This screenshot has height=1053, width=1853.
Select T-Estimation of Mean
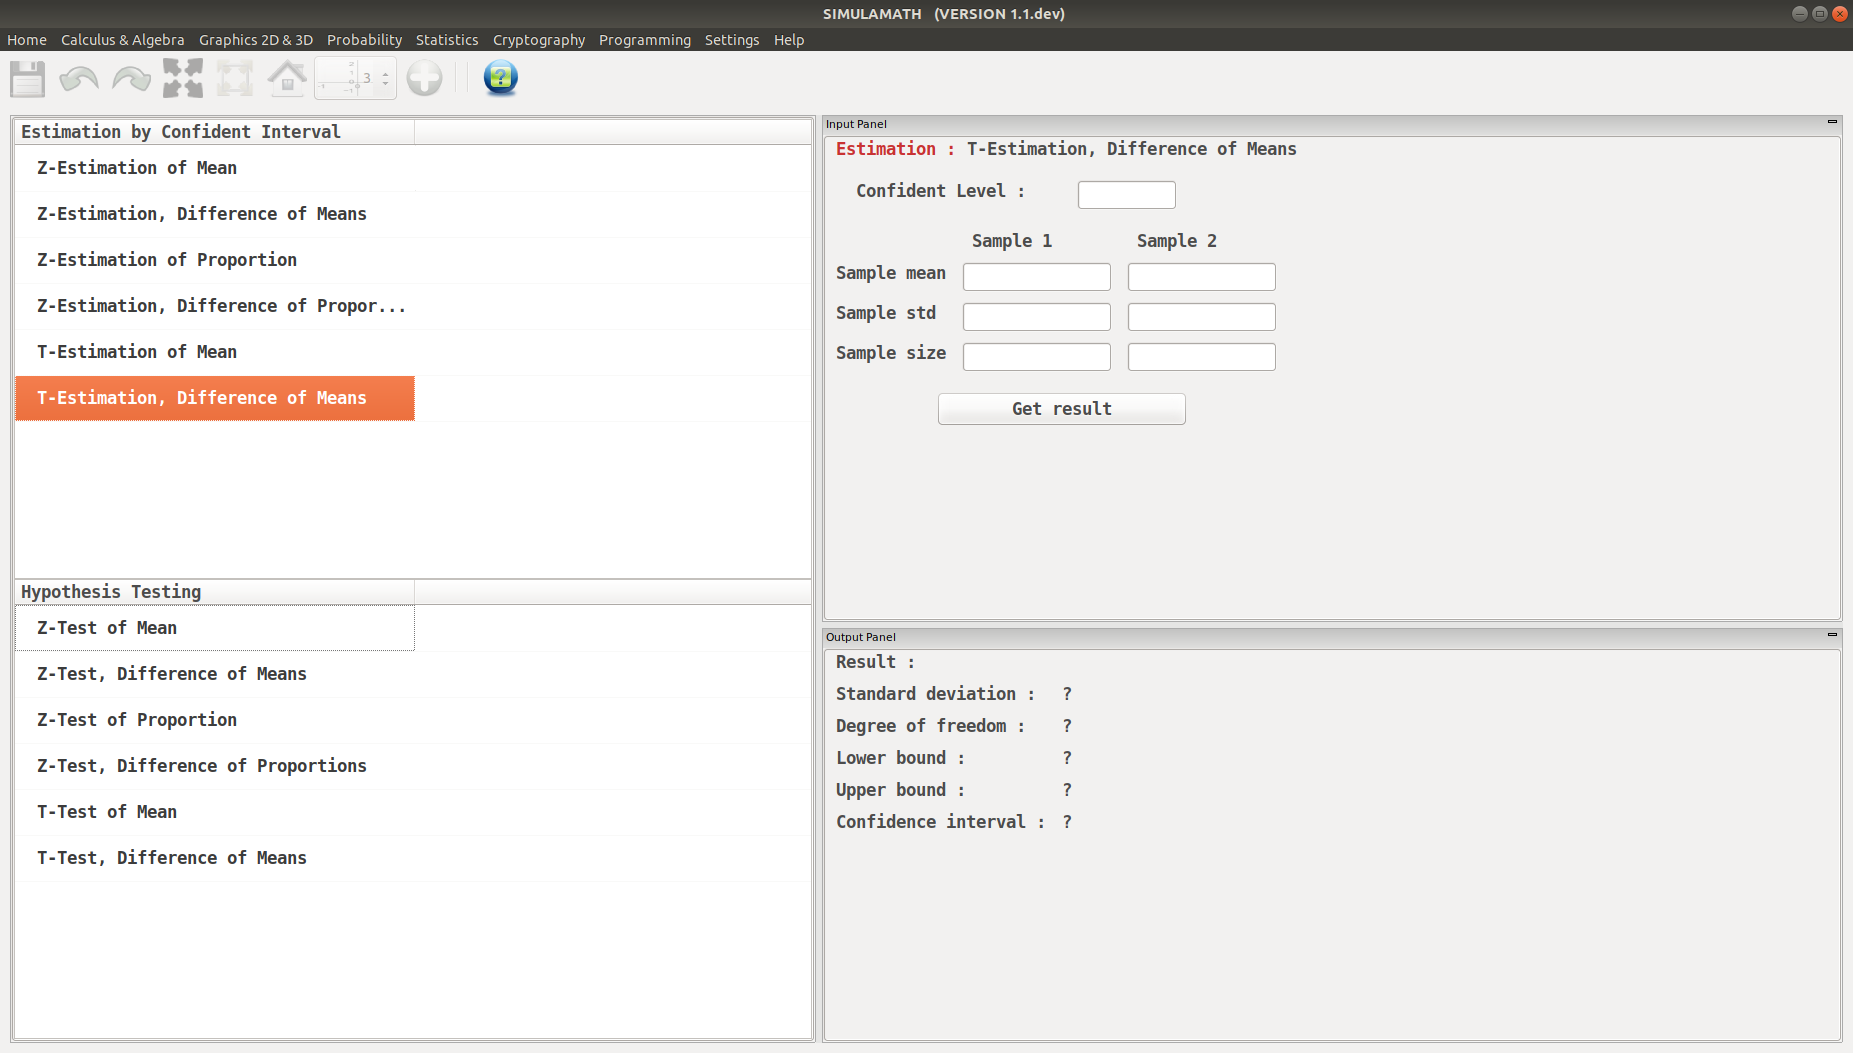coord(215,352)
